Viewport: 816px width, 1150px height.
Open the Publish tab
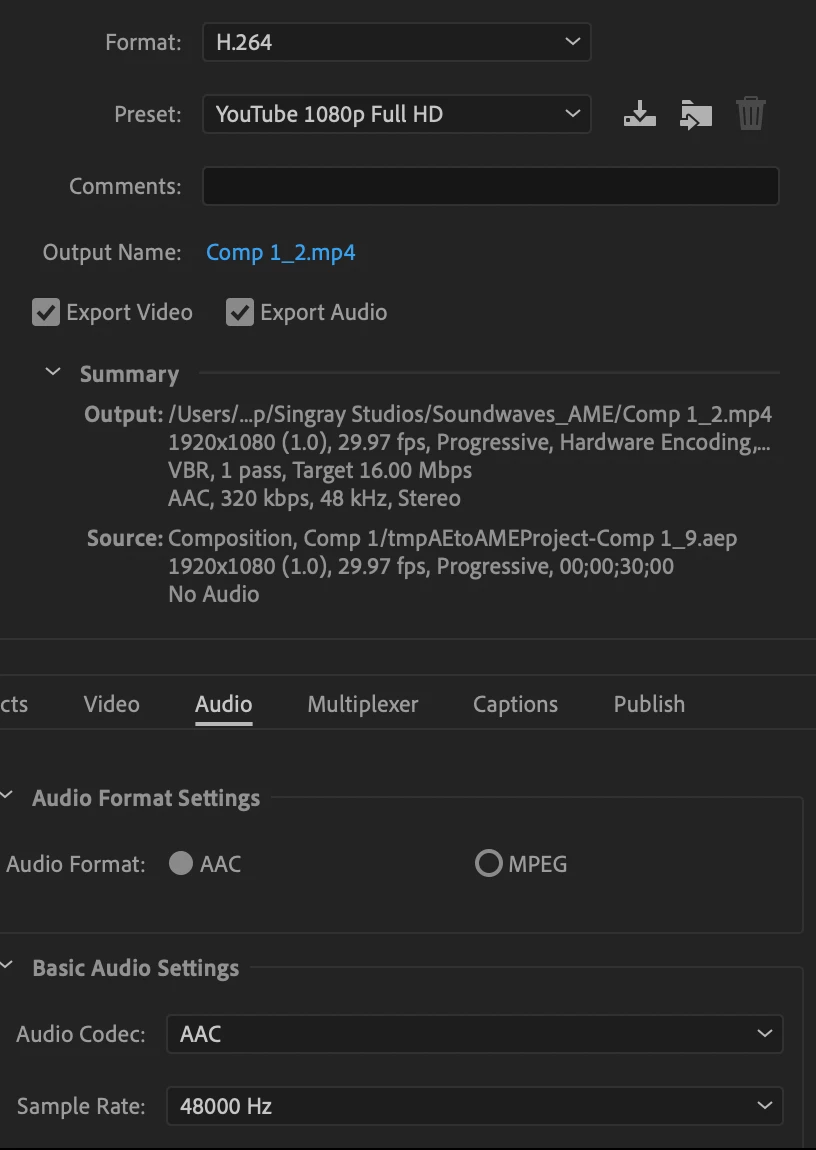pyautogui.click(x=650, y=704)
